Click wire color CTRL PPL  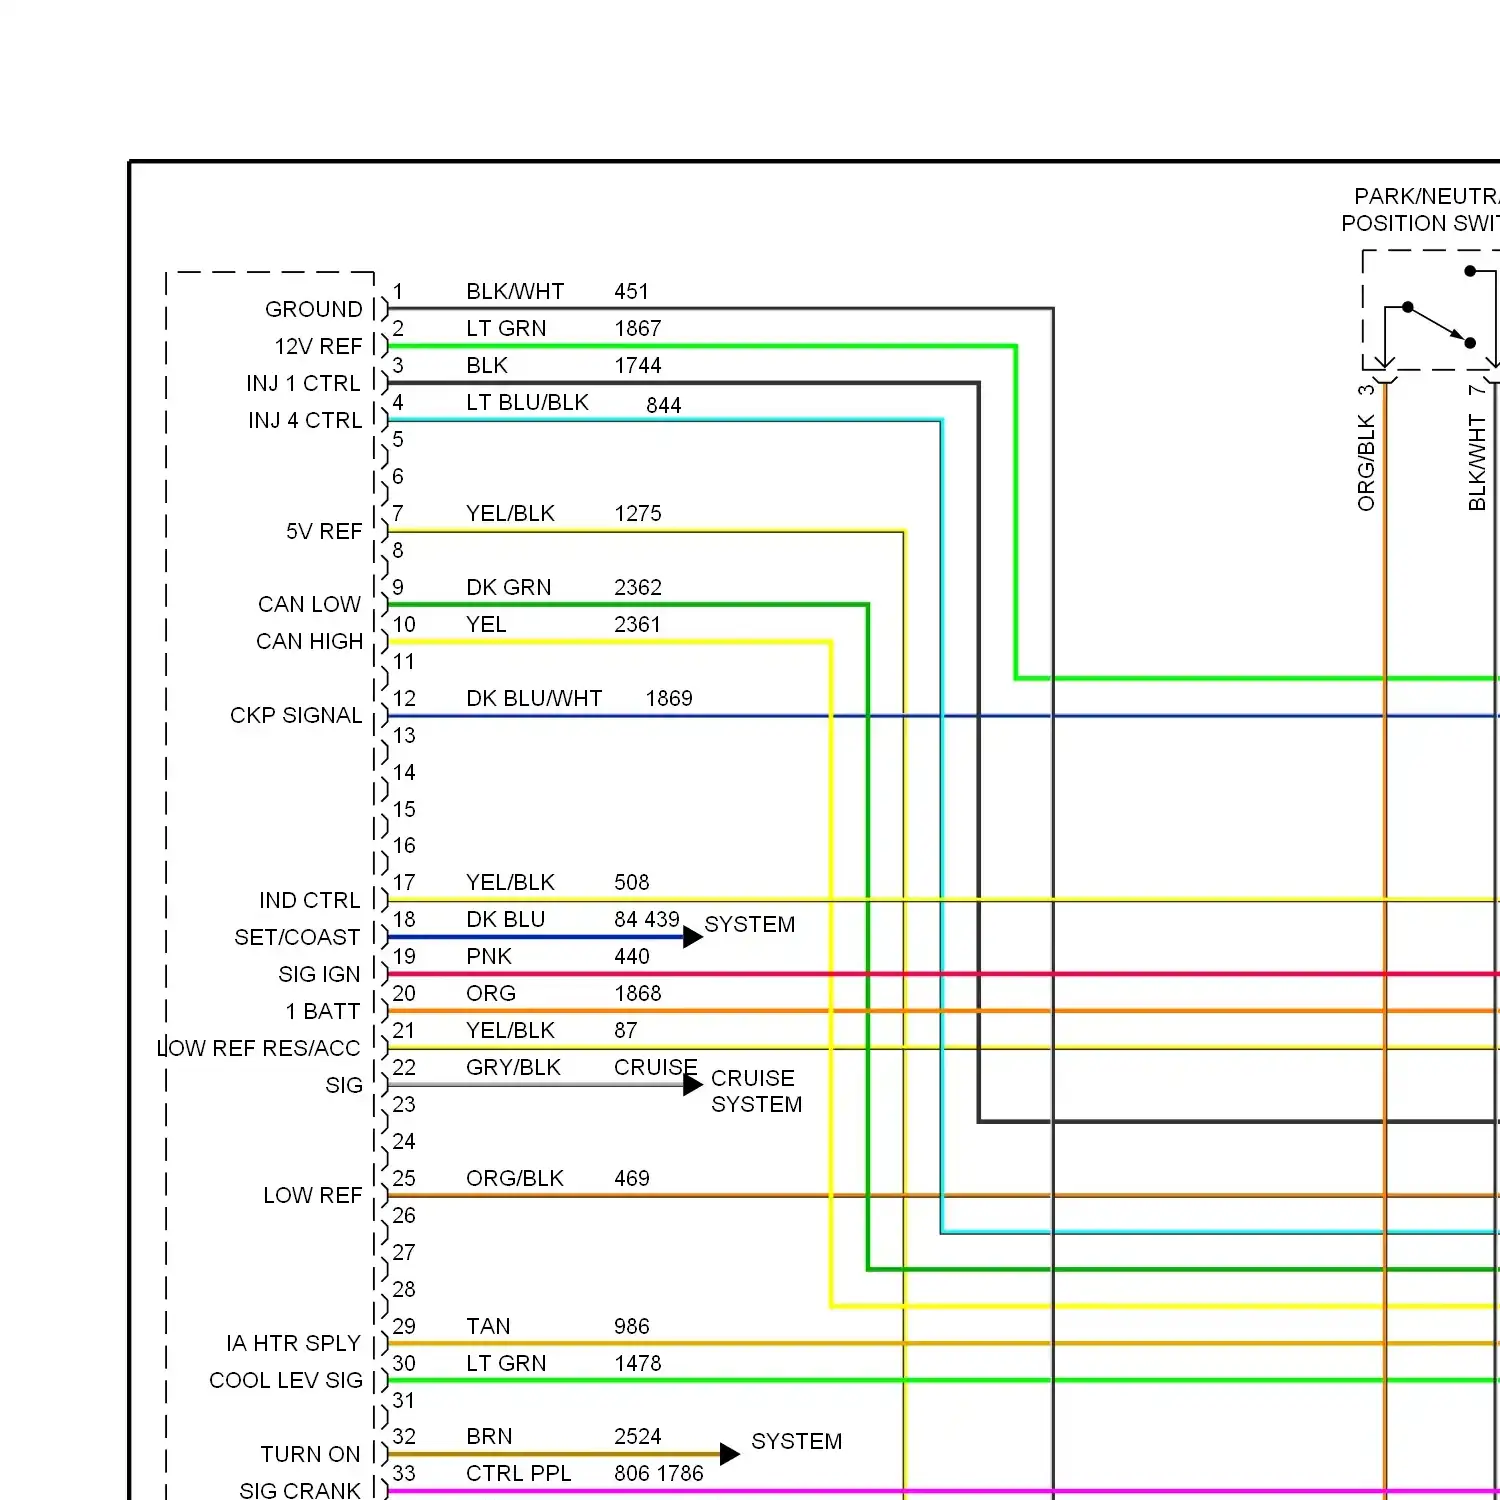518,1473
